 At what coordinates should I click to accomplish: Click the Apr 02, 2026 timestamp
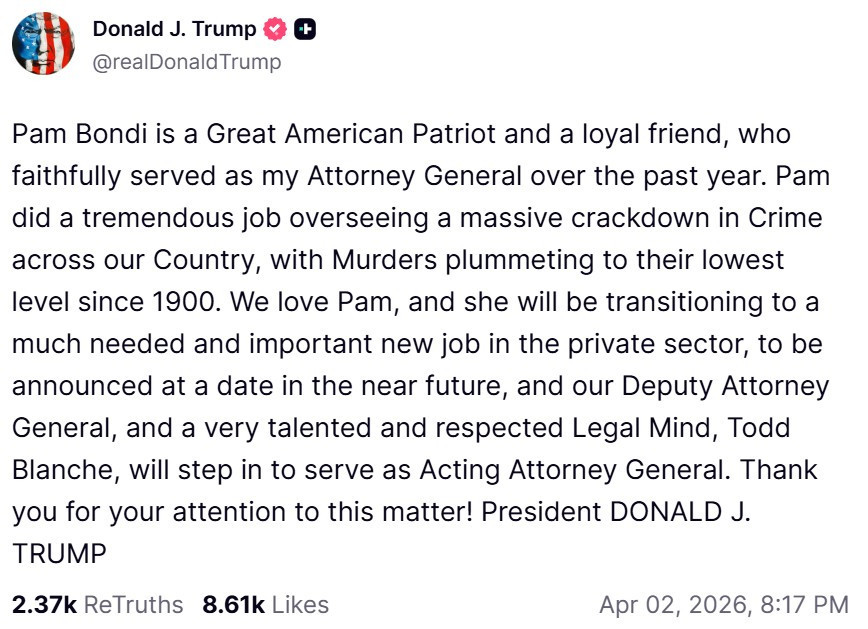(723, 605)
